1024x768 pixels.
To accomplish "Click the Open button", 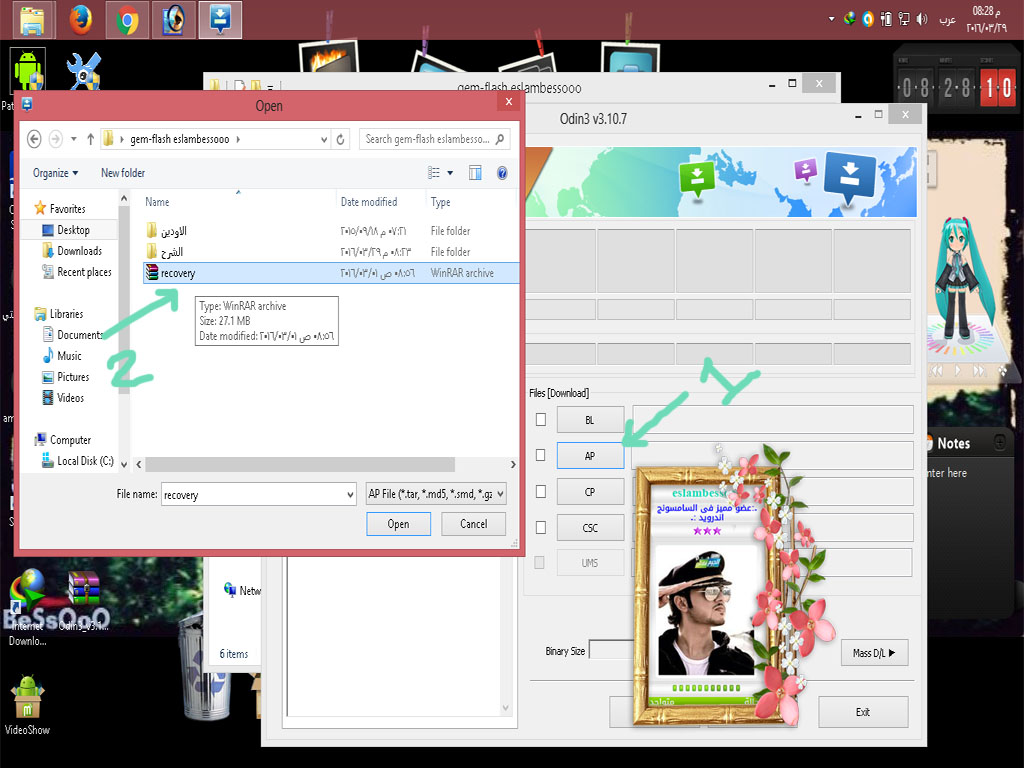I will 398,524.
